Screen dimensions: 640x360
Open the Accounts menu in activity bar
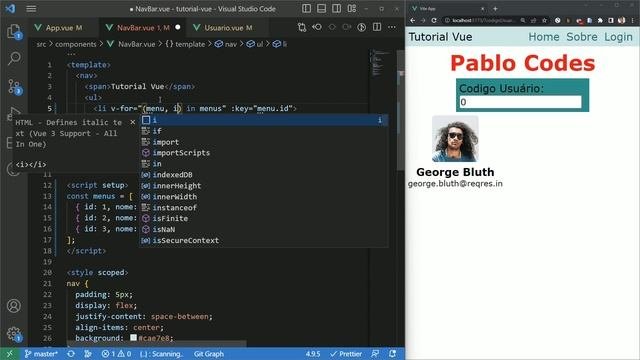coord(14,306)
